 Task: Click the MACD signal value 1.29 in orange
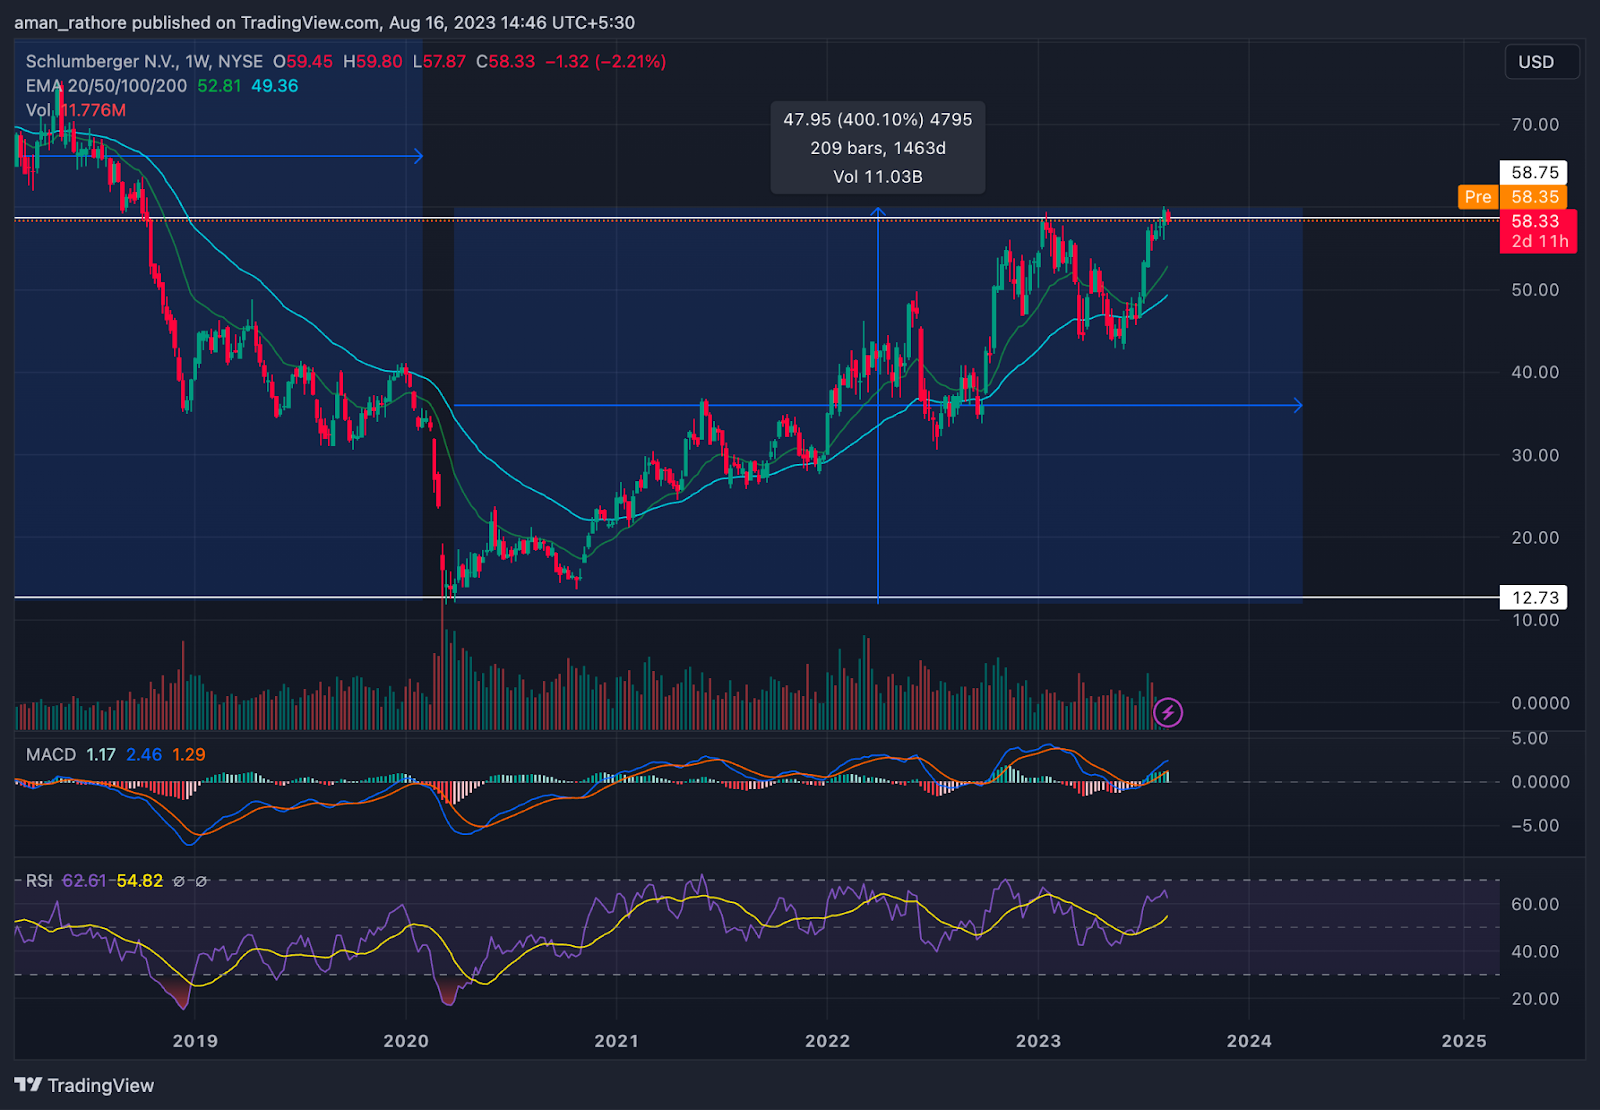[189, 755]
